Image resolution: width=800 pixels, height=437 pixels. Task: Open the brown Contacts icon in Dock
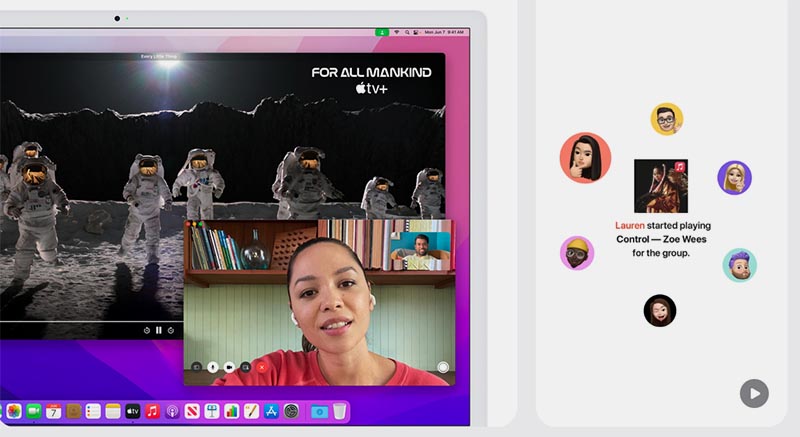(x=73, y=411)
